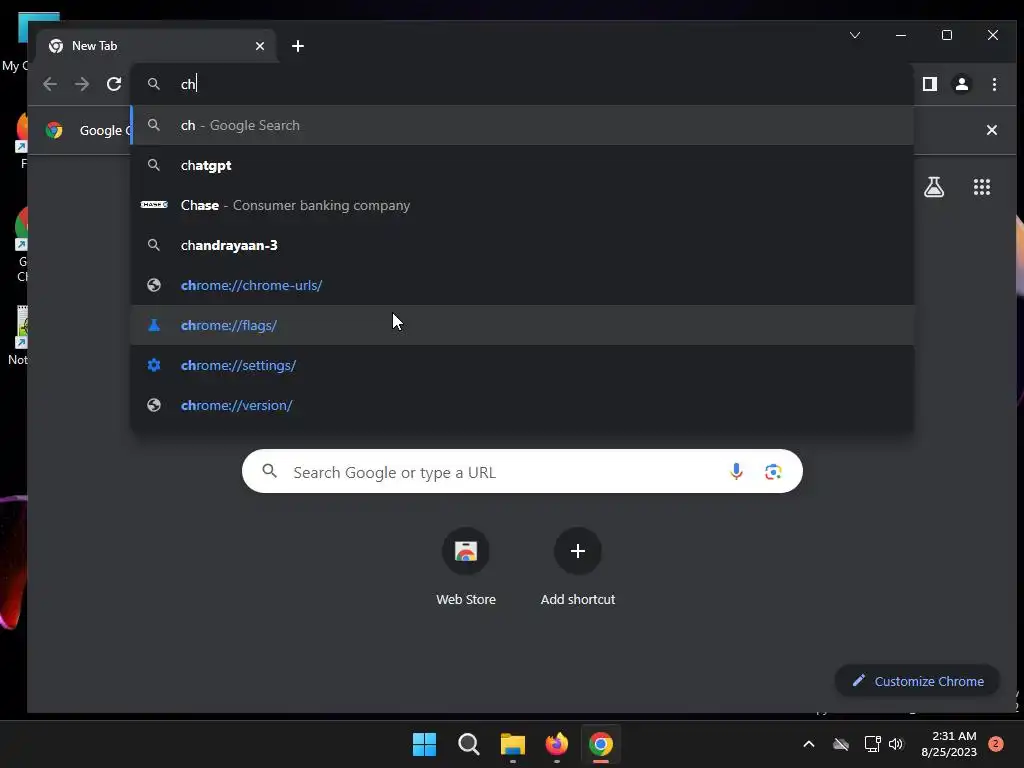This screenshot has width=1024, height=768.
Task: Open the notification badge showing 2
Action: (996, 744)
